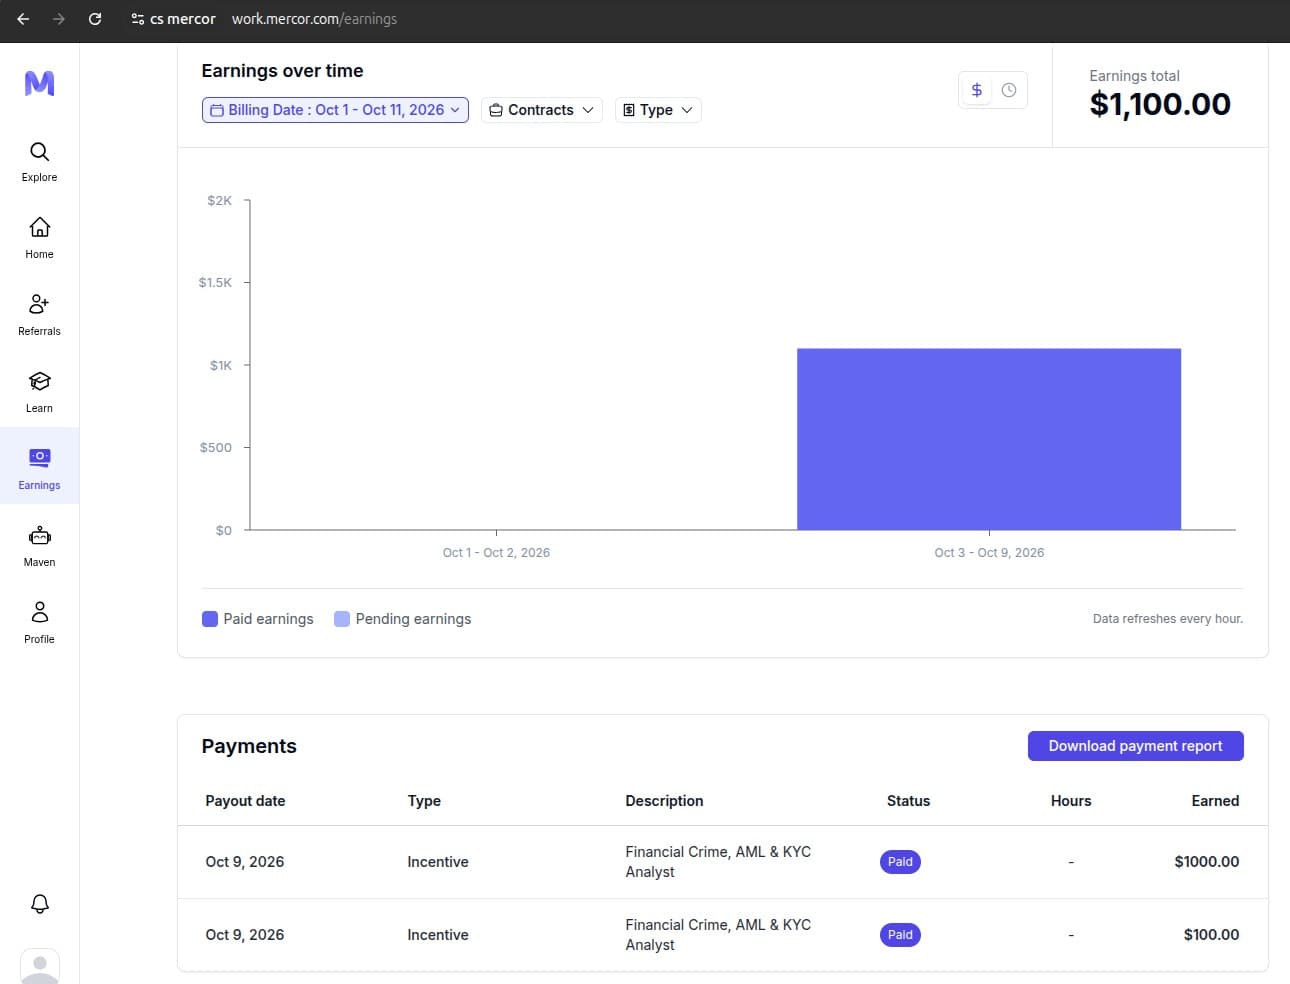
Task: Click the Hours column header
Action: click(x=1071, y=801)
